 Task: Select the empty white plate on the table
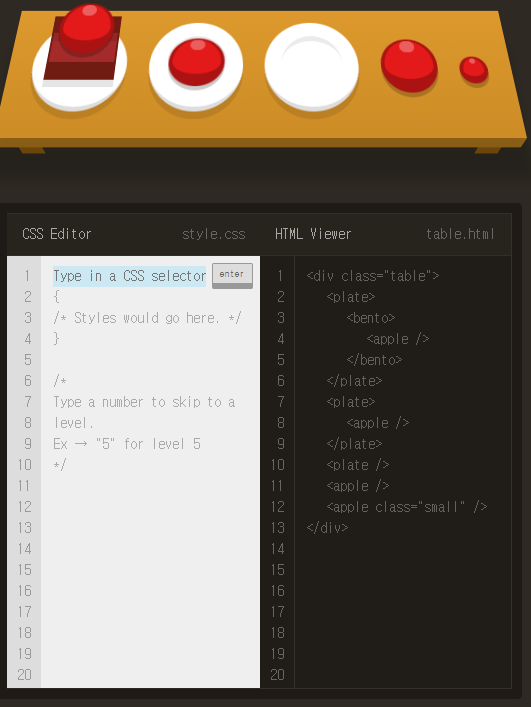click(311, 67)
